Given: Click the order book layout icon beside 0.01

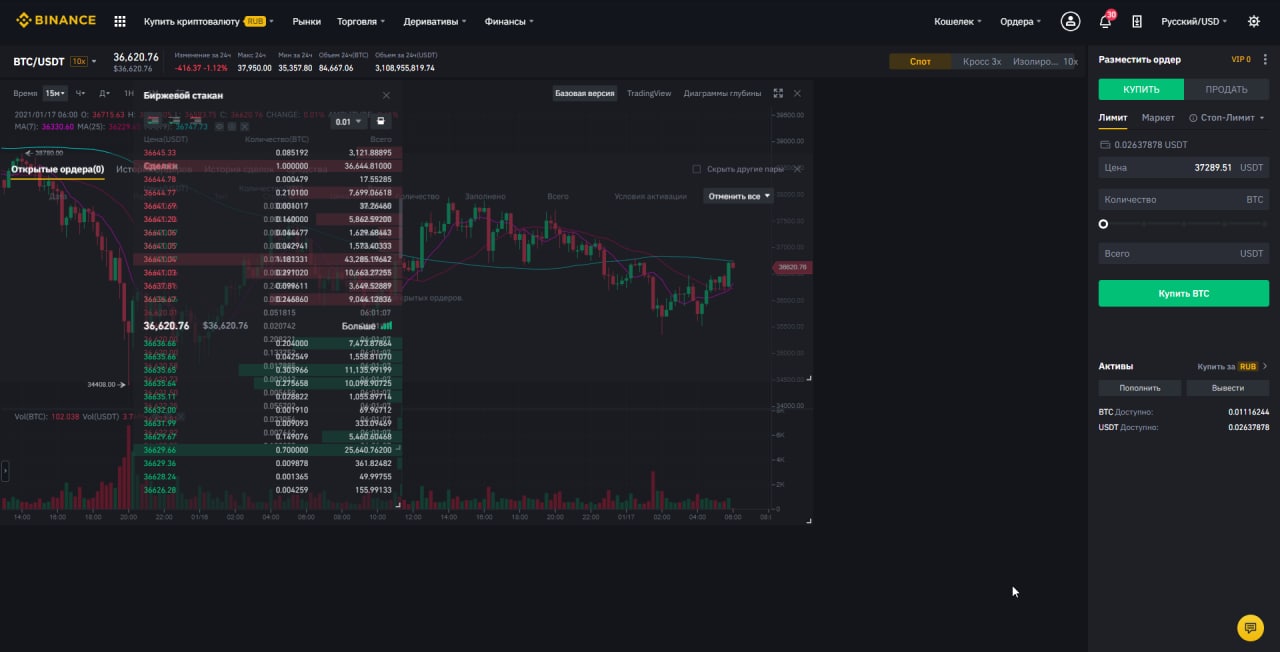Looking at the screenshot, I should pyautogui.click(x=381, y=121).
